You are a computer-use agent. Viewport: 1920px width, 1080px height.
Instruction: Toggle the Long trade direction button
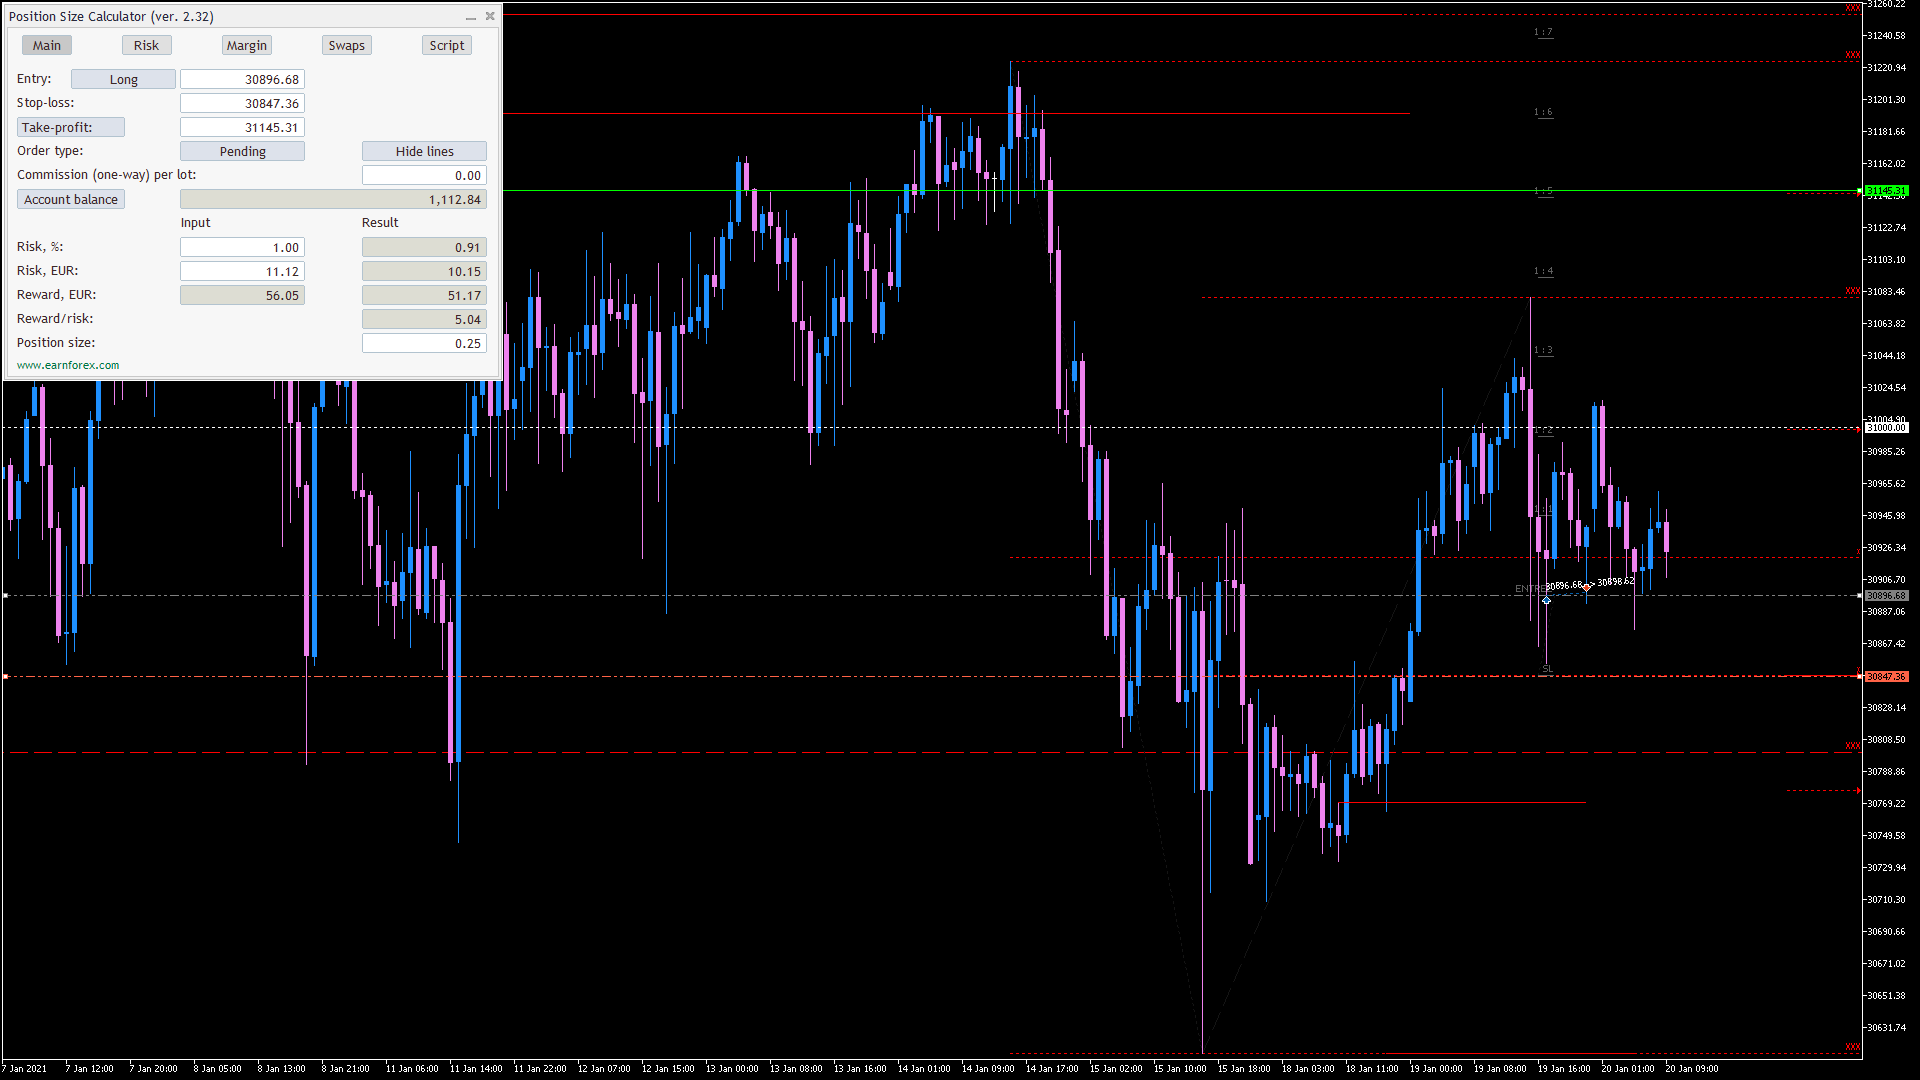[x=123, y=80]
